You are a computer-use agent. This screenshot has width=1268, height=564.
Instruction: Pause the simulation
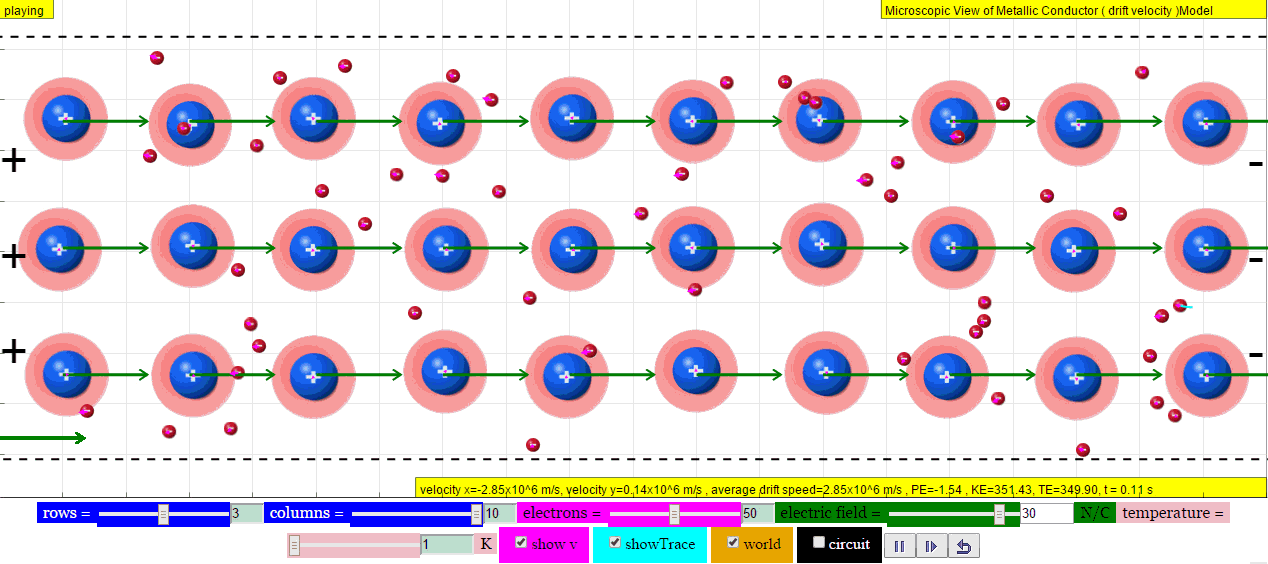(899, 546)
